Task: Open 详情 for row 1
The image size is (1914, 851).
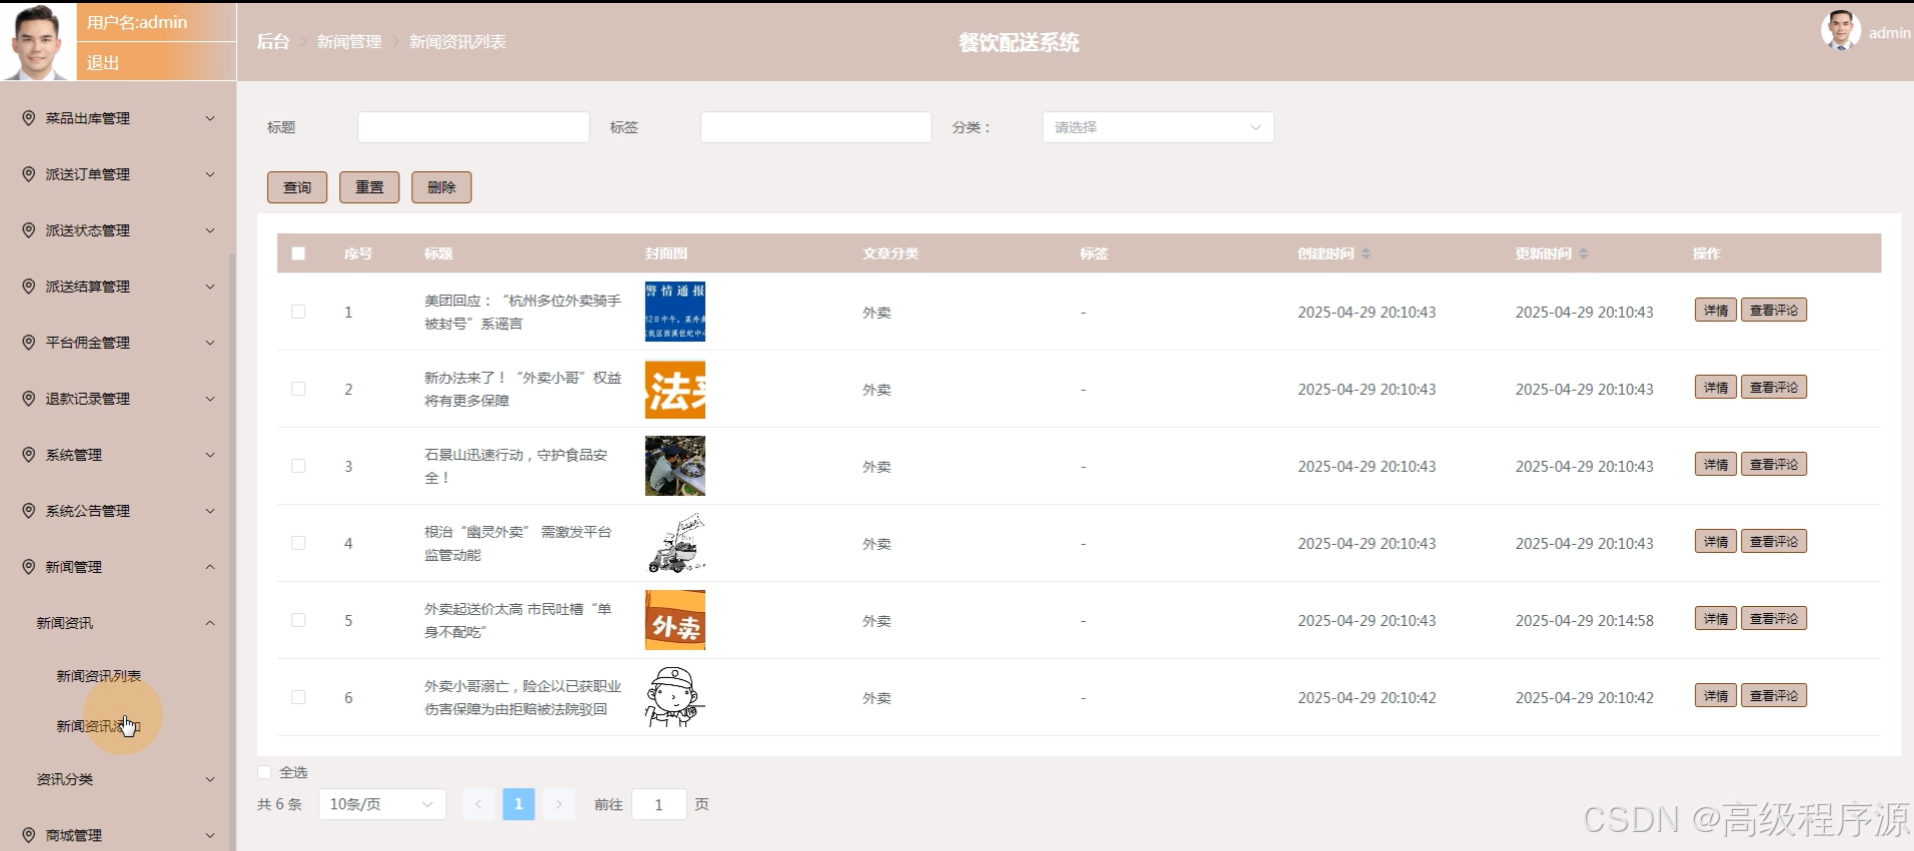Action: tap(1715, 310)
